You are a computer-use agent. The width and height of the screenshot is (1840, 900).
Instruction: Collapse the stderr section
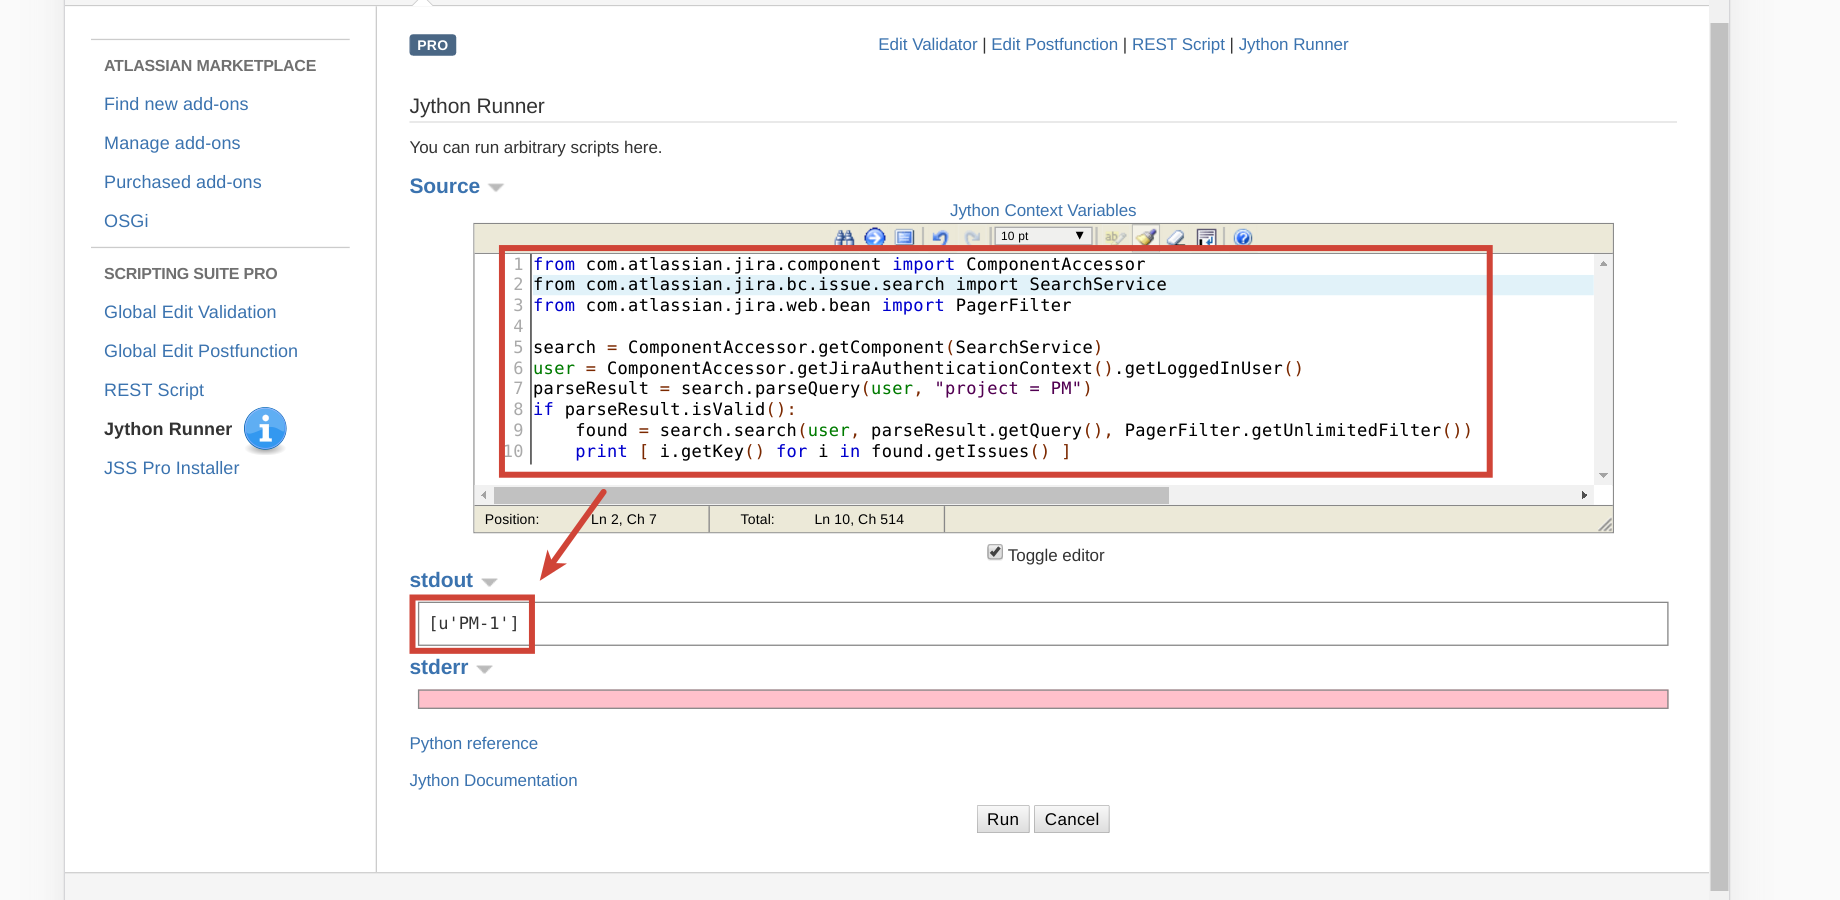(484, 669)
